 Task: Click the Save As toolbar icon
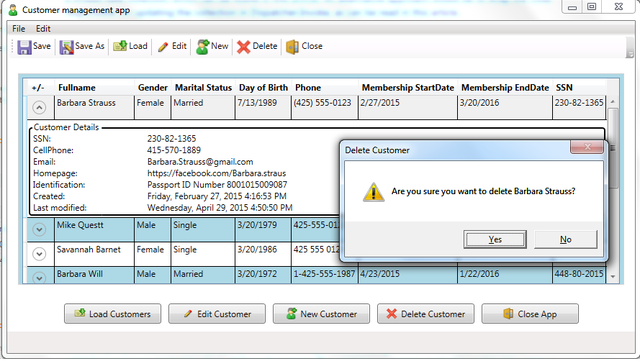pyautogui.click(x=66, y=47)
